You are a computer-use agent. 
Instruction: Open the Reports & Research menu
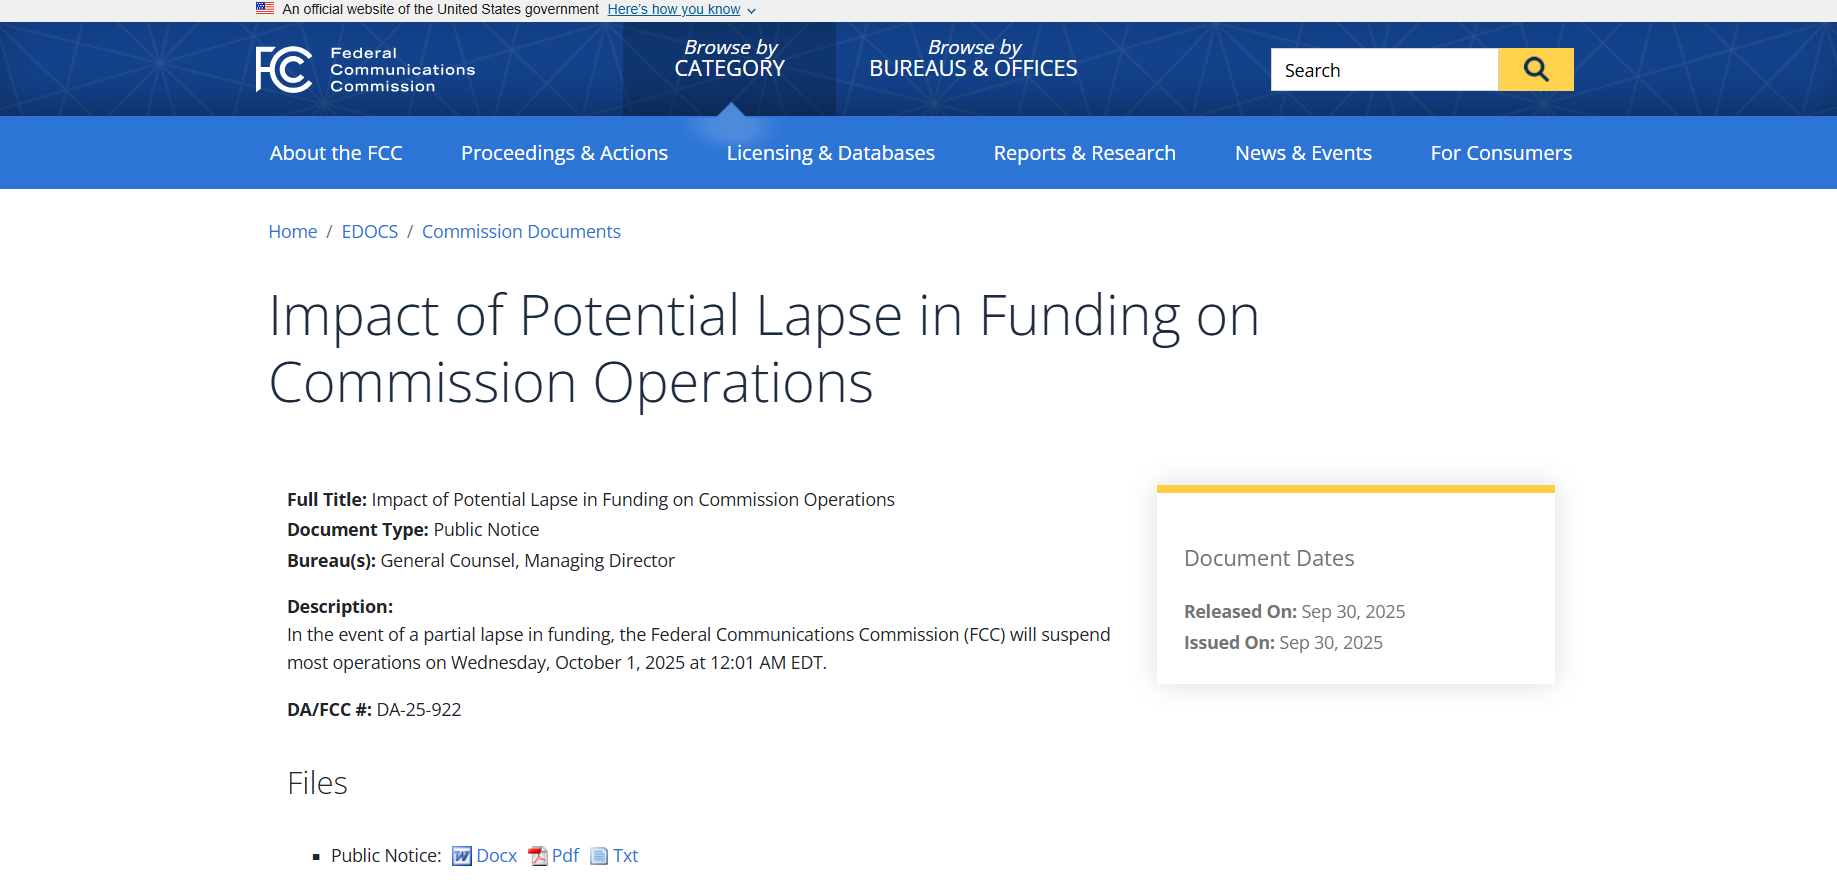click(1084, 153)
